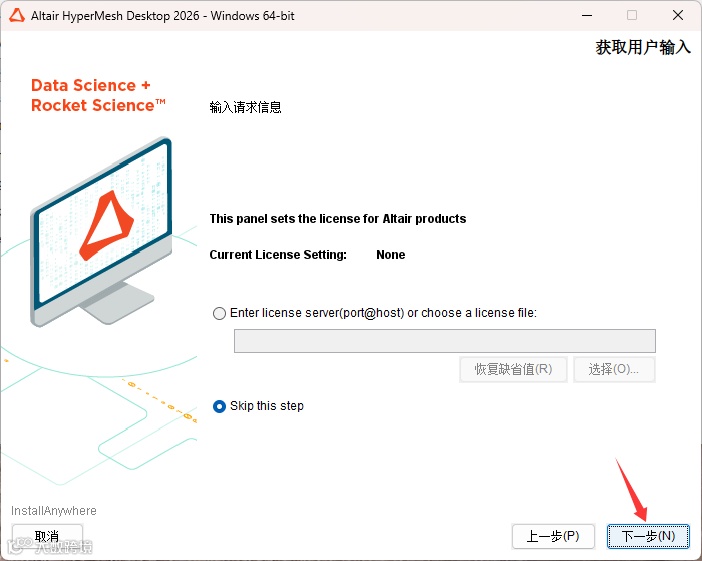Select the Skip this step radio button
The image size is (702, 561).
tap(219, 406)
